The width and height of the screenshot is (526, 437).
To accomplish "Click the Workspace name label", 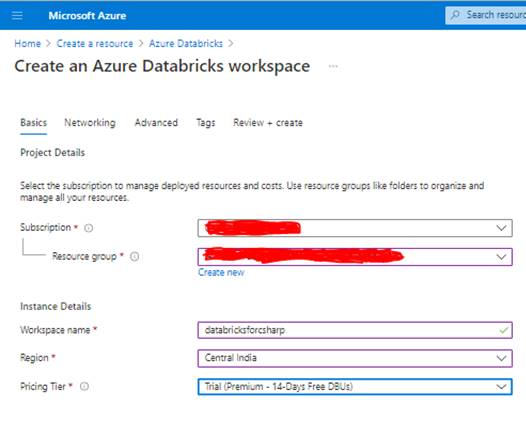I will pos(55,330).
